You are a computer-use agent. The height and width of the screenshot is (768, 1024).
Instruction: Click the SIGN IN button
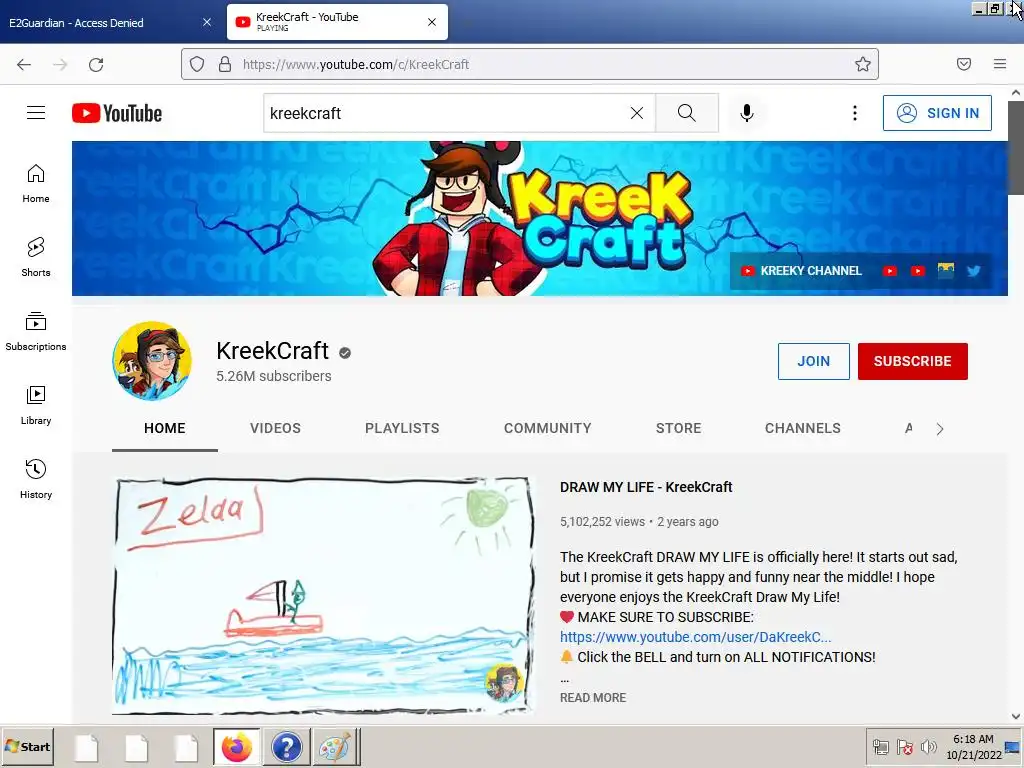937,113
